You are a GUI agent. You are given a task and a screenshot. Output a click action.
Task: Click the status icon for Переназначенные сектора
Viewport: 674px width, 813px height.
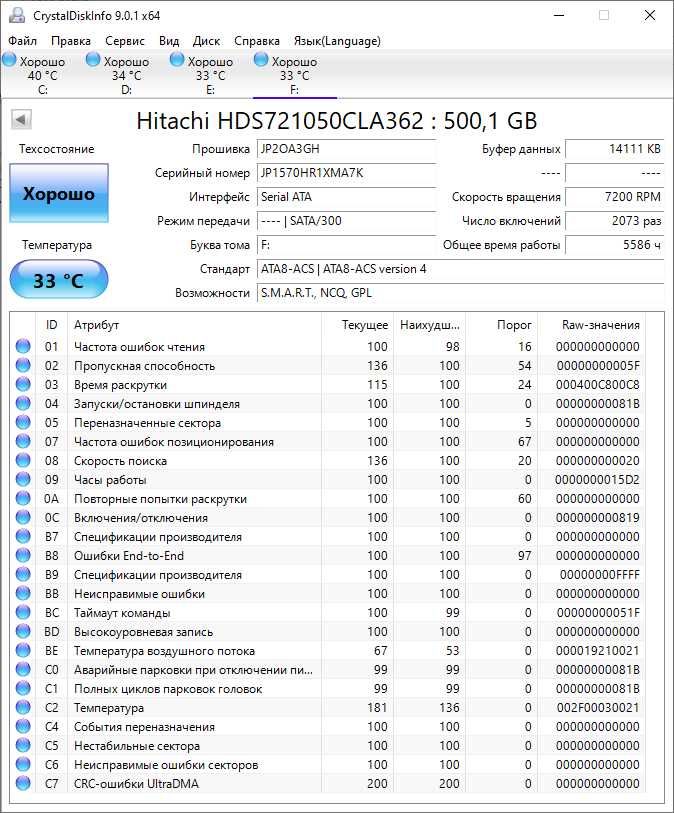pos(23,423)
